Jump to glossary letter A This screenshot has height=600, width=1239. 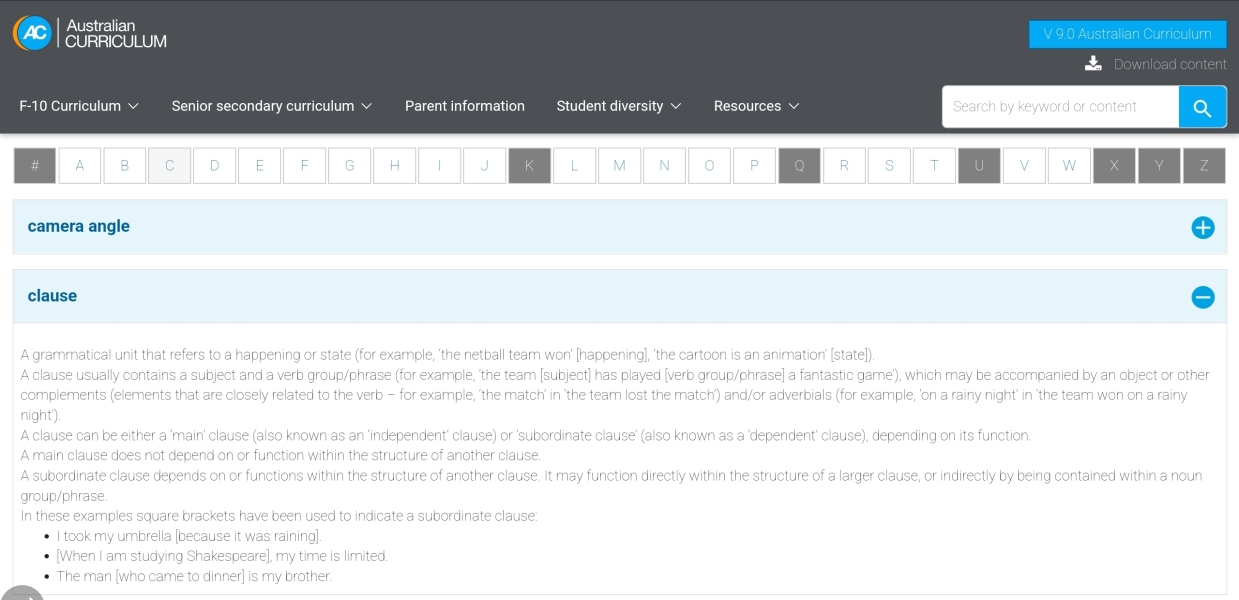pyautogui.click(x=80, y=166)
